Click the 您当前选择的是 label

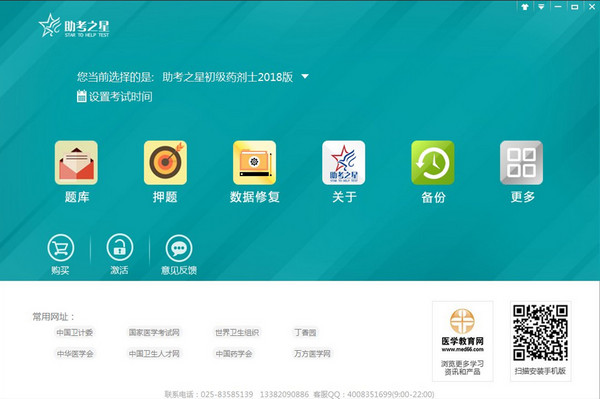115,77
